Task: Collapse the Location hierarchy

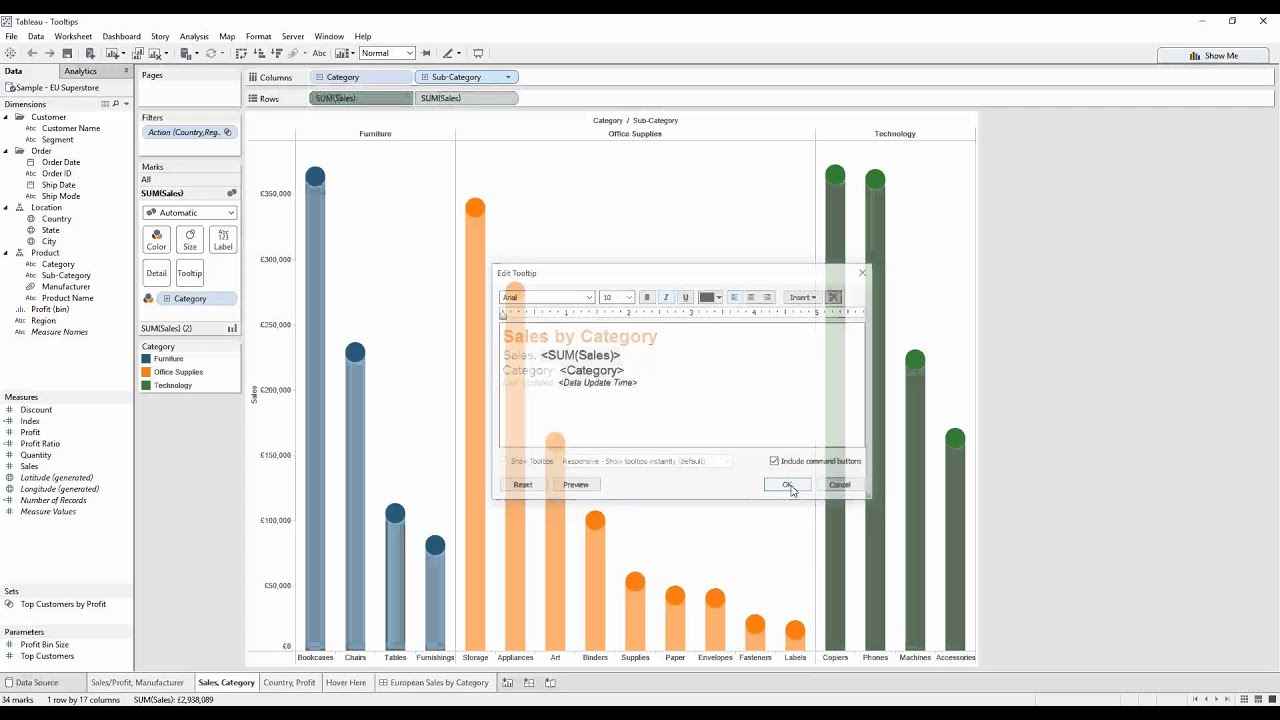Action: point(7,208)
